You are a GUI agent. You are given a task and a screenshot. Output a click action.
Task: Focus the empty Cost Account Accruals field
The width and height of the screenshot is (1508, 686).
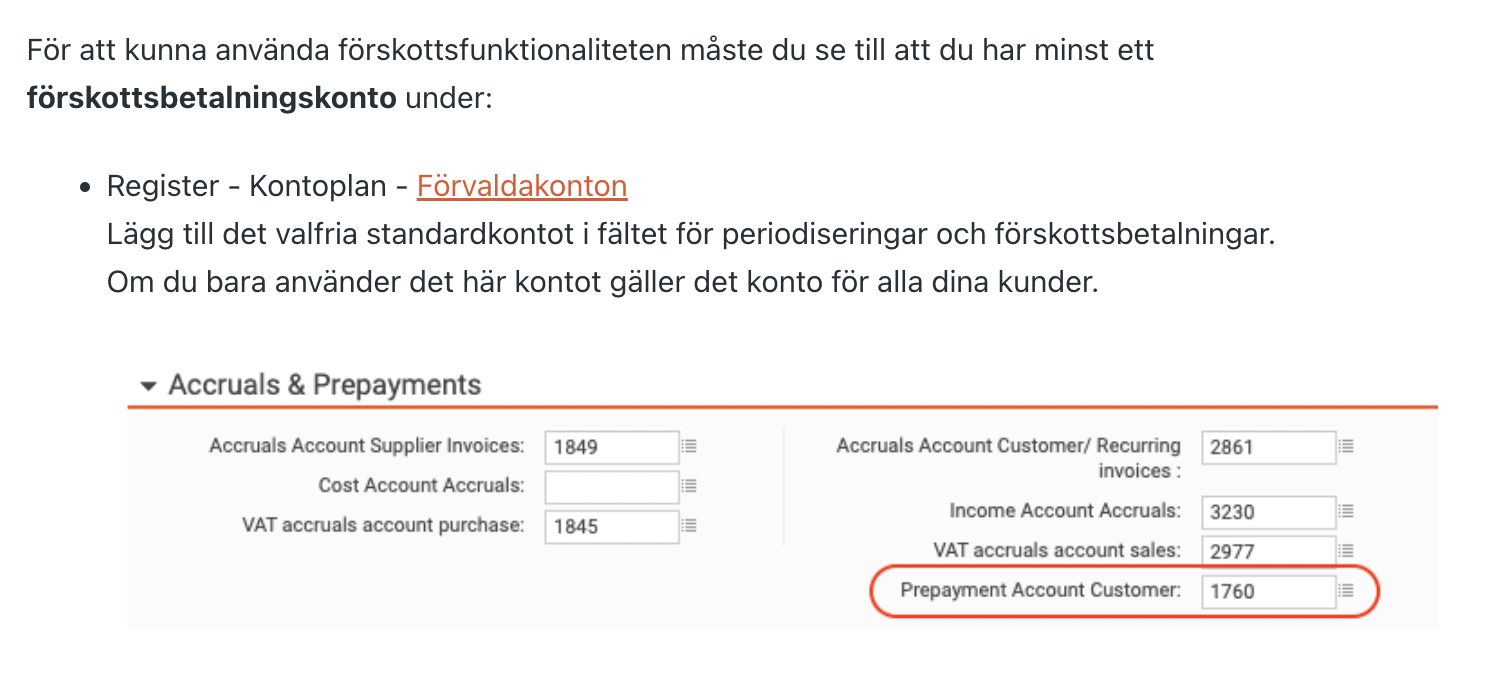611,486
